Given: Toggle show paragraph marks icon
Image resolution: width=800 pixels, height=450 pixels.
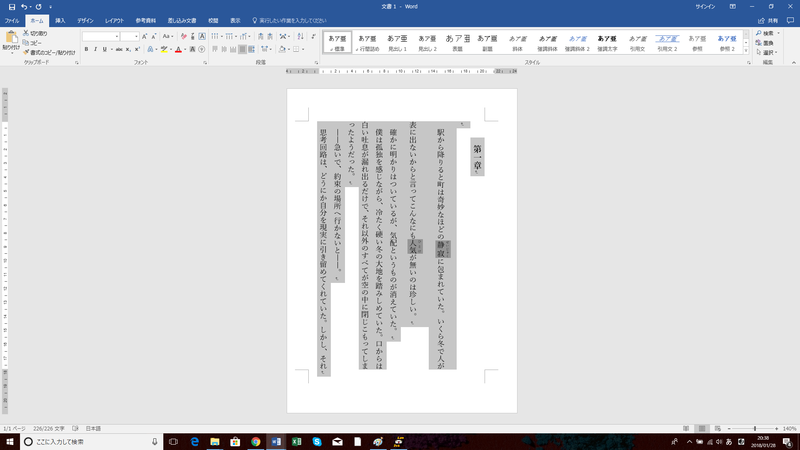Looking at the screenshot, I should [x=313, y=36].
